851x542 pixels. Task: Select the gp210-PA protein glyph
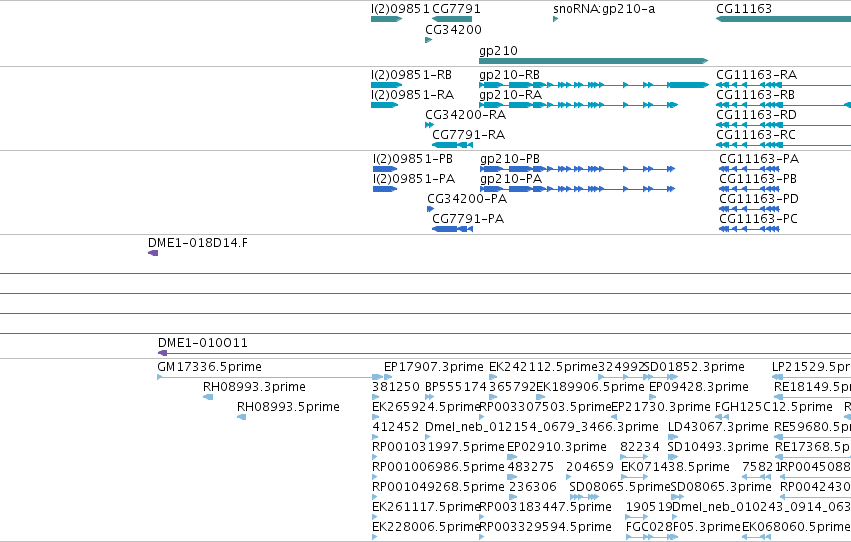[x=577, y=189]
